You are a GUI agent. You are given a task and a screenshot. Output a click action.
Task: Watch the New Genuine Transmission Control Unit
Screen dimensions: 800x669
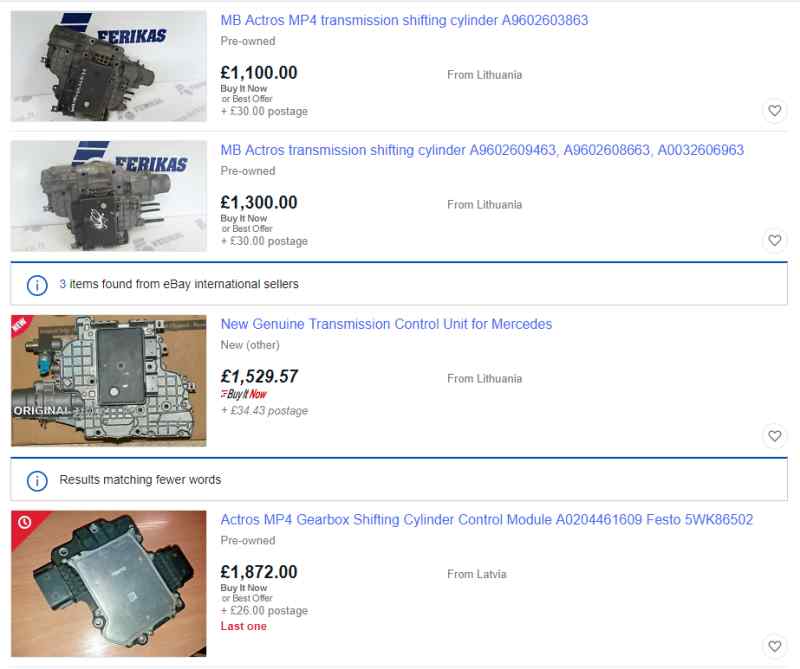pyautogui.click(x=774, y=436)
